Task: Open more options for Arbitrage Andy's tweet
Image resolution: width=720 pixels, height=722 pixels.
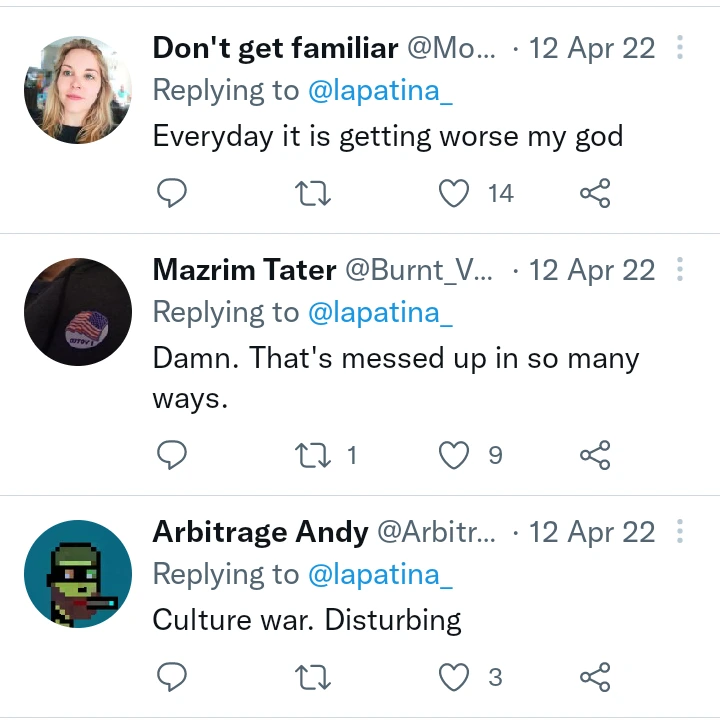Action: coord(680,532)
